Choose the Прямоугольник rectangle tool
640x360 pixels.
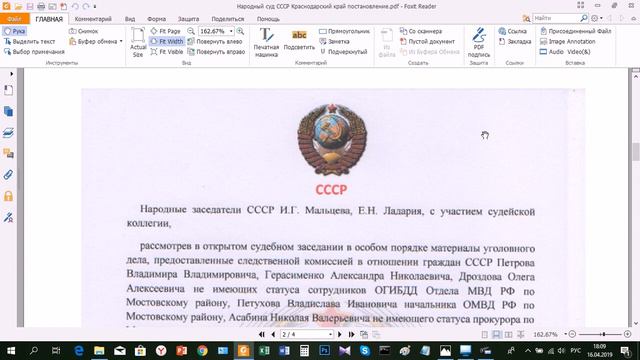[x=344, y=31]
